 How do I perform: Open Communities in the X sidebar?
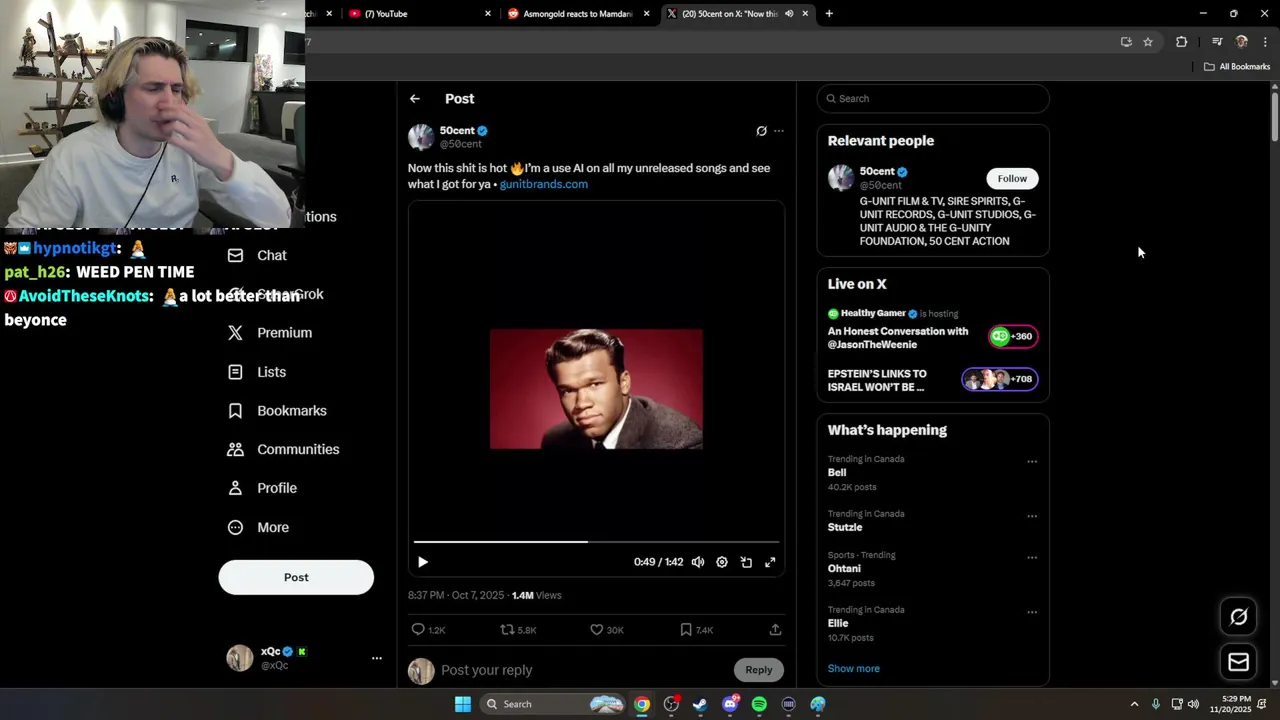pyautogui.click(x=283, y=450)
